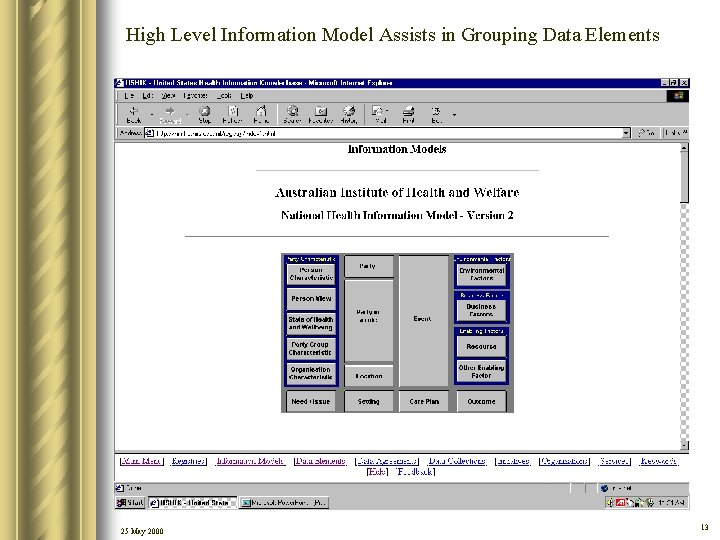Click the Need / Issue box
The height and width of the screenshot is (540, 720).
click(x=311, y=401)
